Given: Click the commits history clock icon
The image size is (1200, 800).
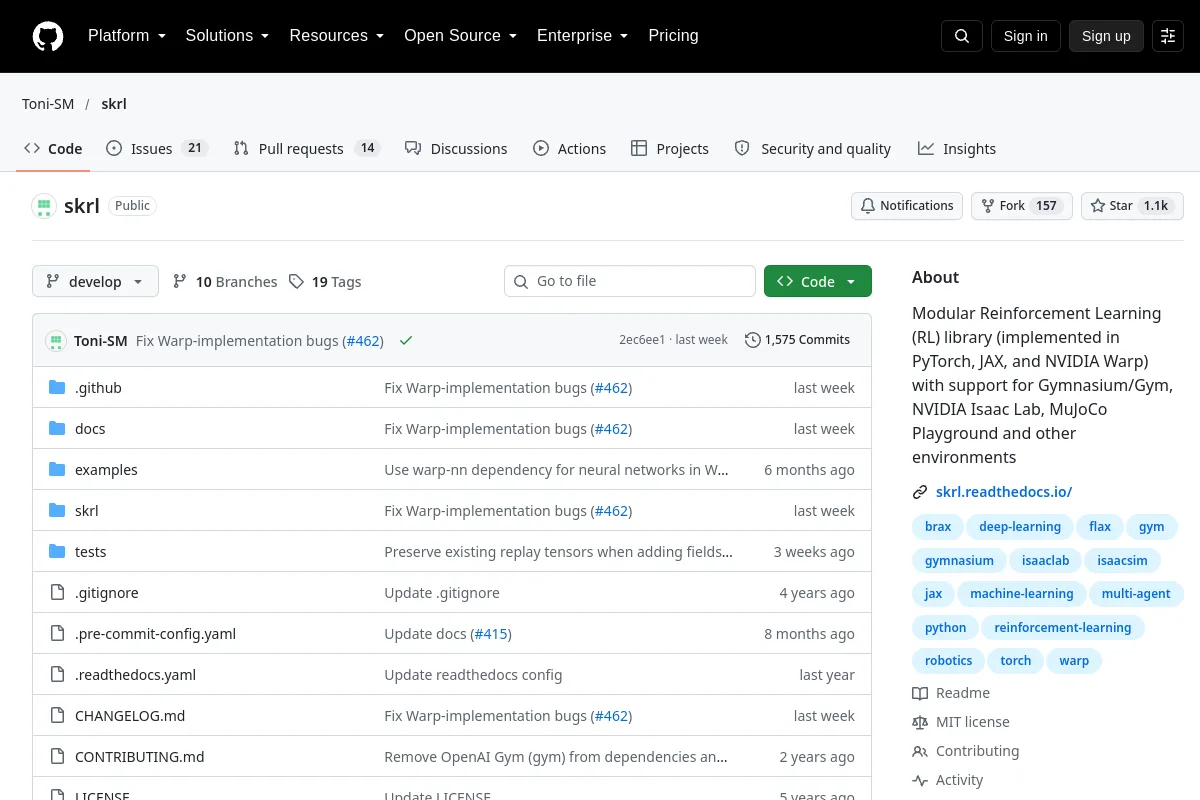Looking at the screenshot, I should [x=752, y=340].
